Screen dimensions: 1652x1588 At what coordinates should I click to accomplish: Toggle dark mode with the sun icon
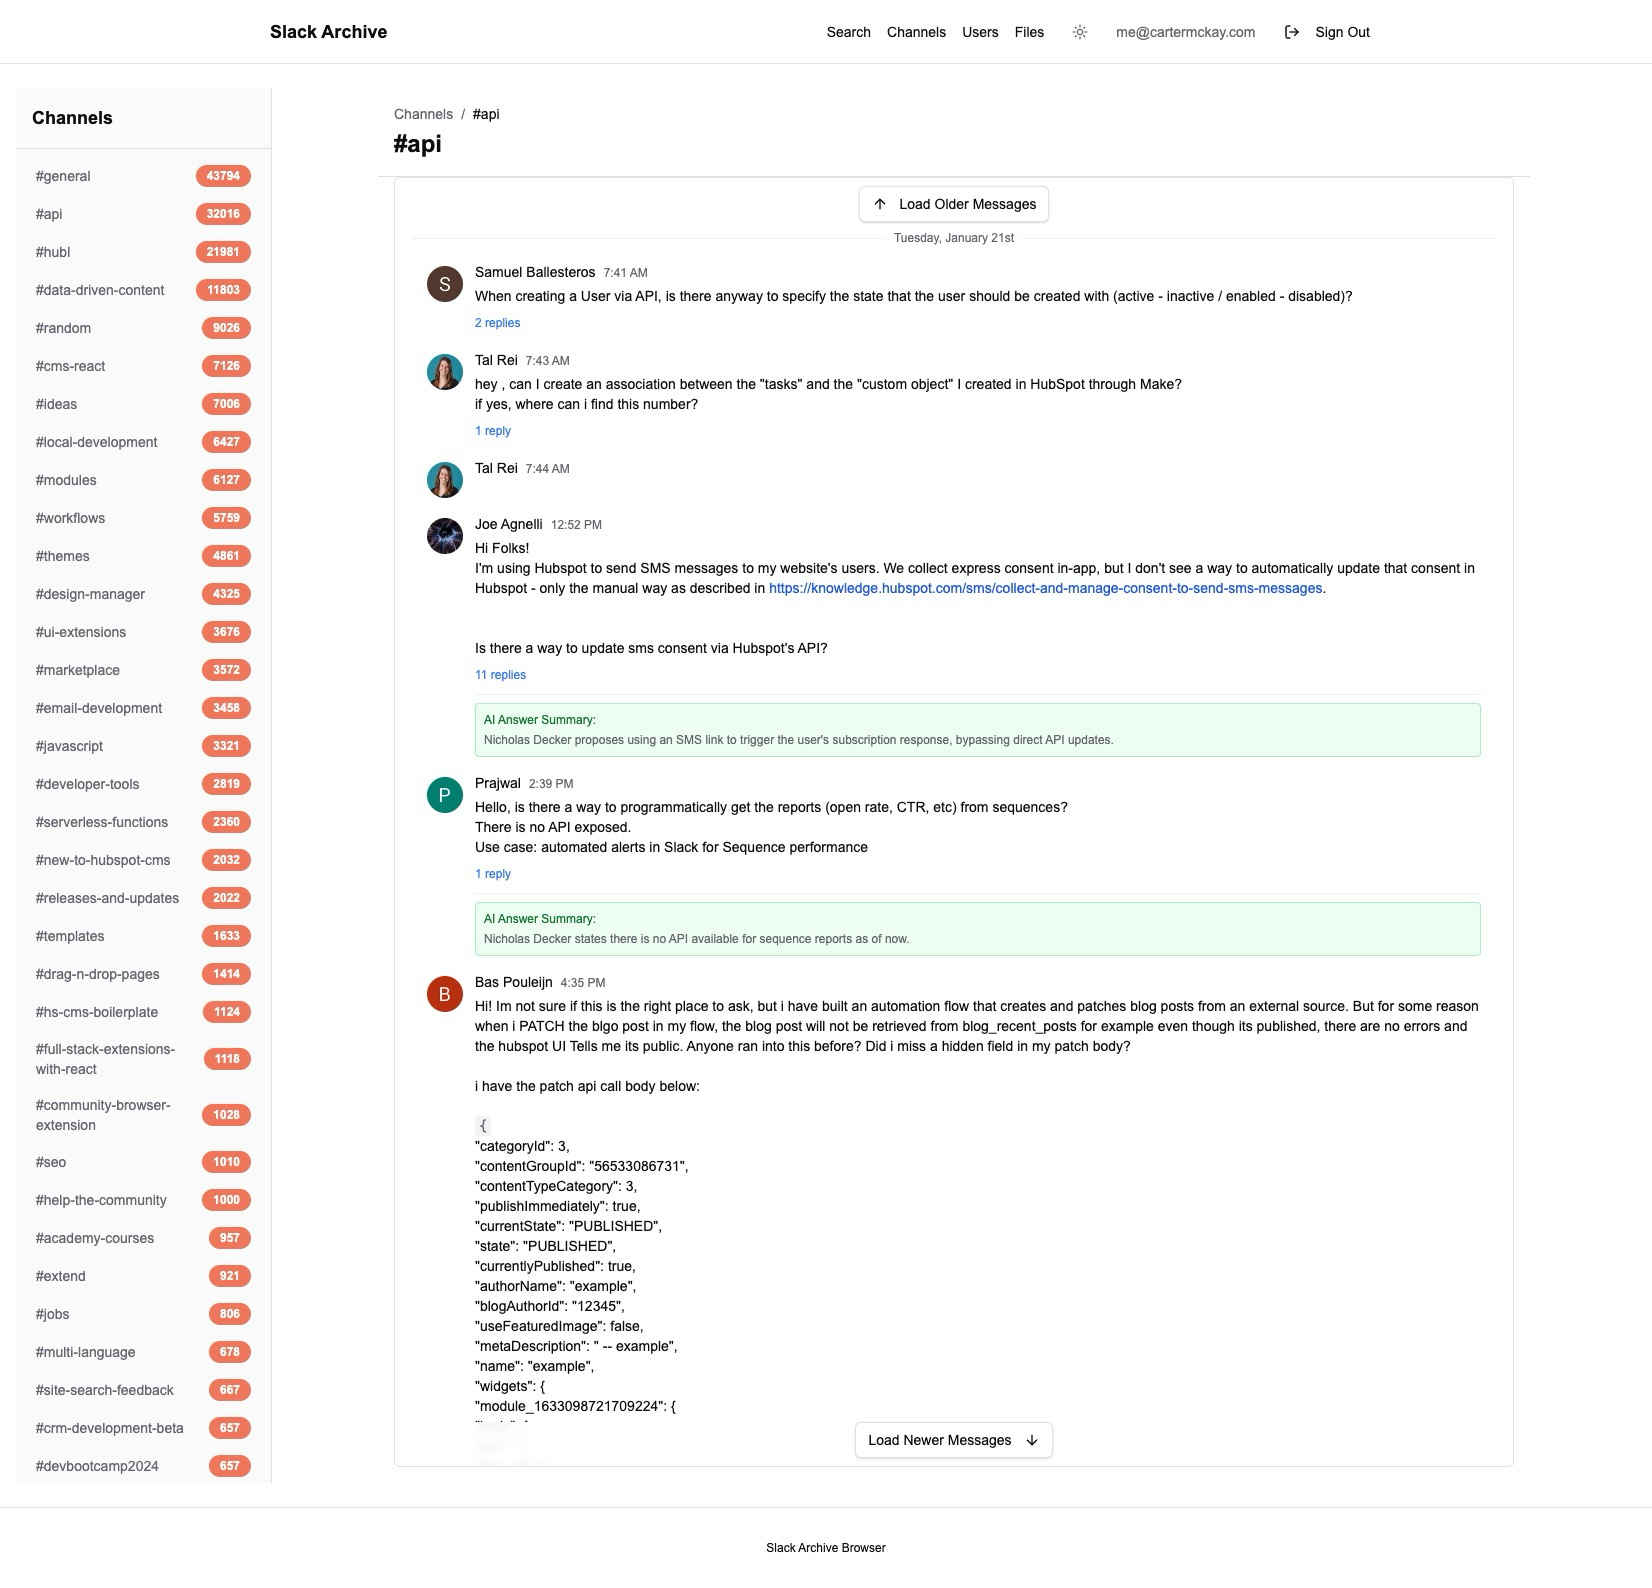[x=1080, y=31]
